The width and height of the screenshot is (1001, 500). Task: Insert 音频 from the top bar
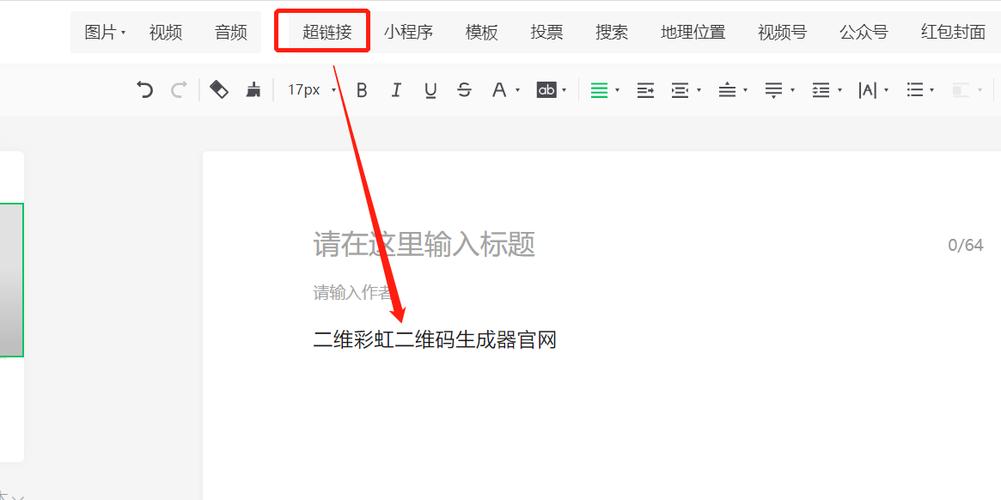pyautogui.click(x=231, y=32)
